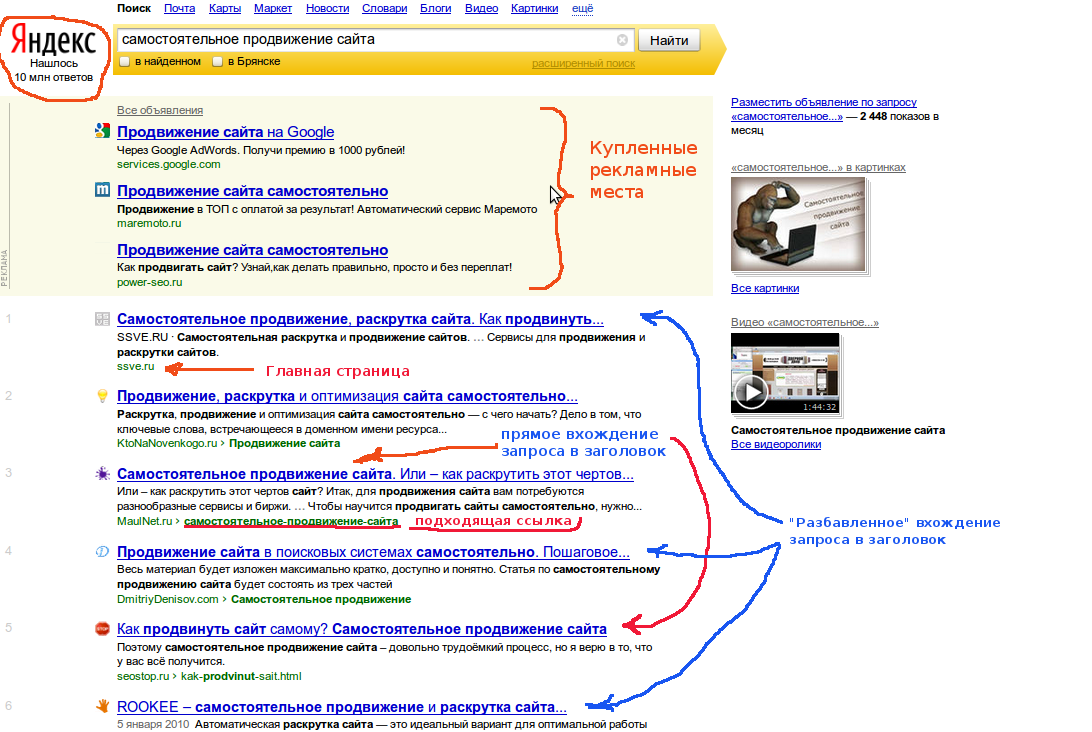Enable the 'в Брянске' checkbox
Screen dimensions: 1092x732
217,61
